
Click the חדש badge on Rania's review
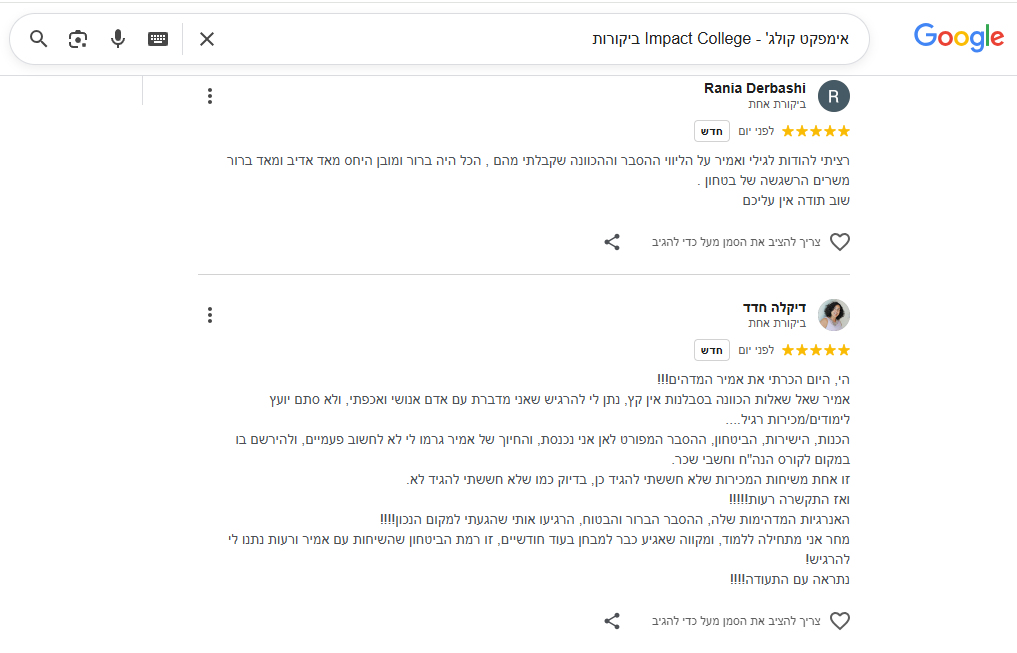tap(711, 131)
